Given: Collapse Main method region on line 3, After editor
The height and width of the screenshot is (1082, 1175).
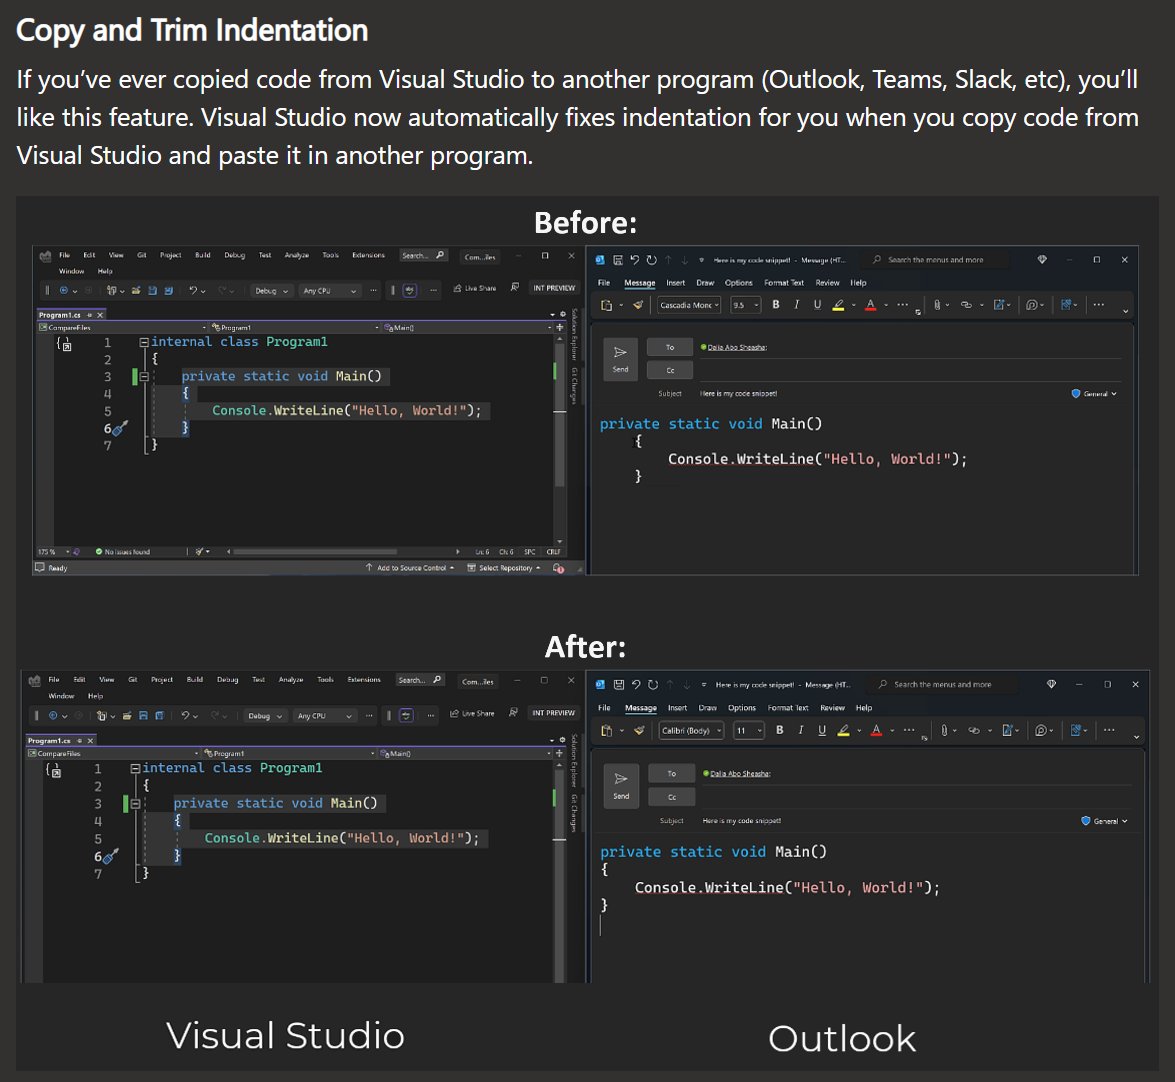Looking at the screenshot, I should coord(136,803).
